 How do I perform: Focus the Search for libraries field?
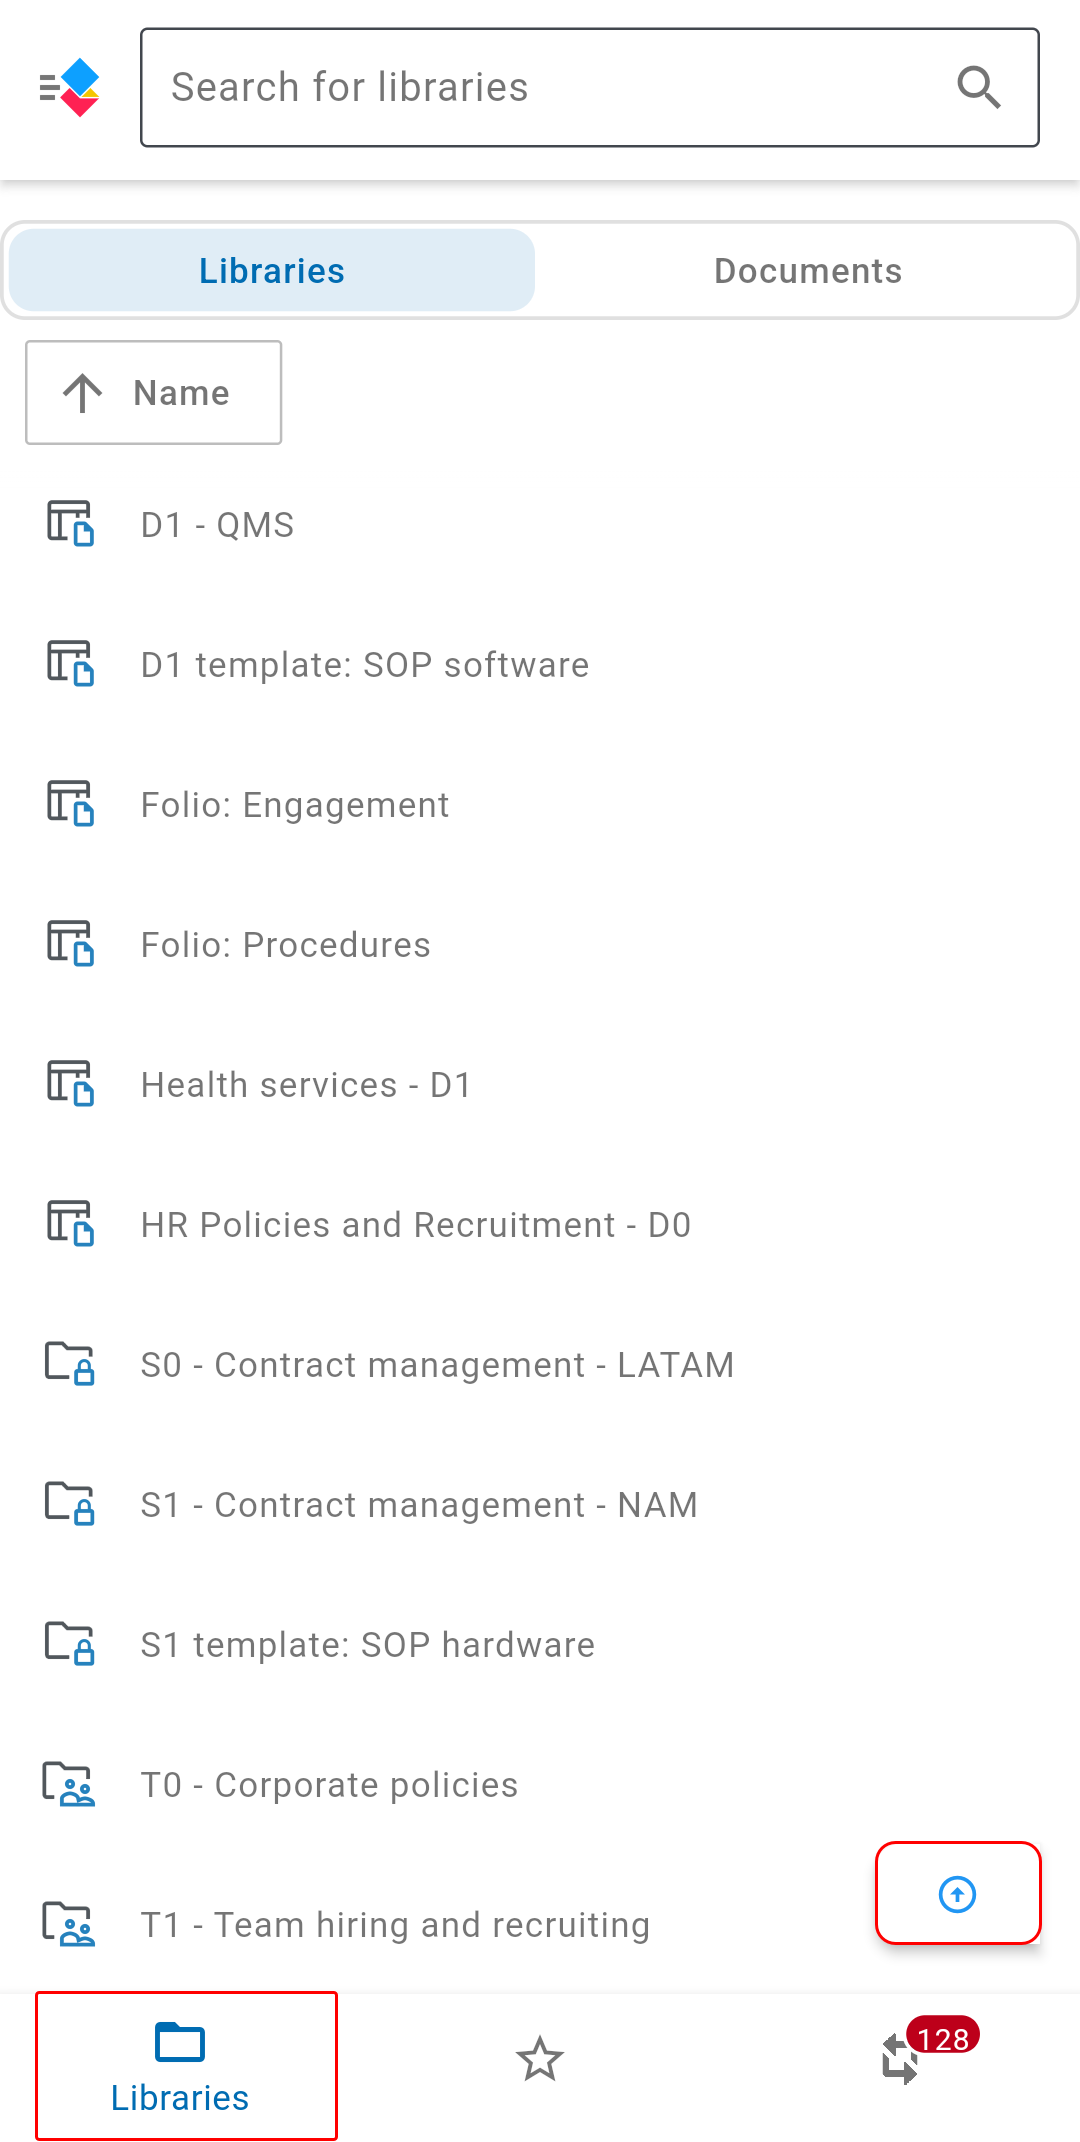click(x=590, y=88)
